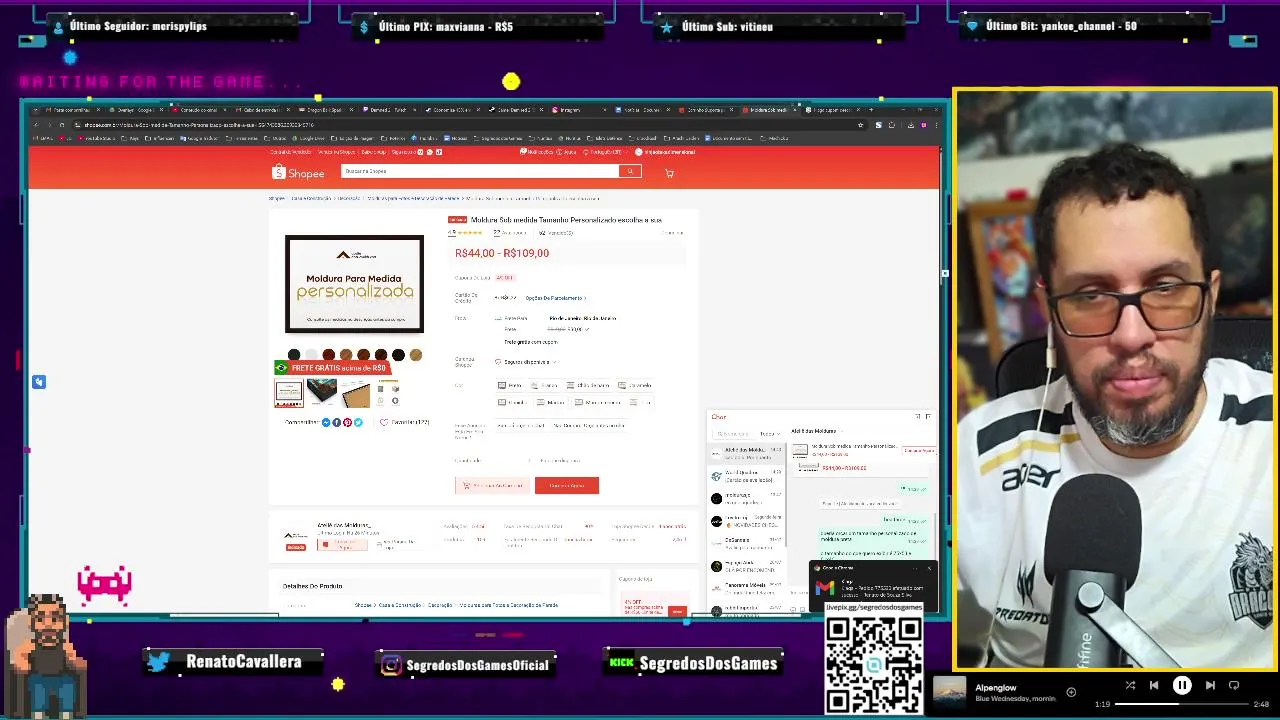Toggle repeat in music player

(1234, 685)
